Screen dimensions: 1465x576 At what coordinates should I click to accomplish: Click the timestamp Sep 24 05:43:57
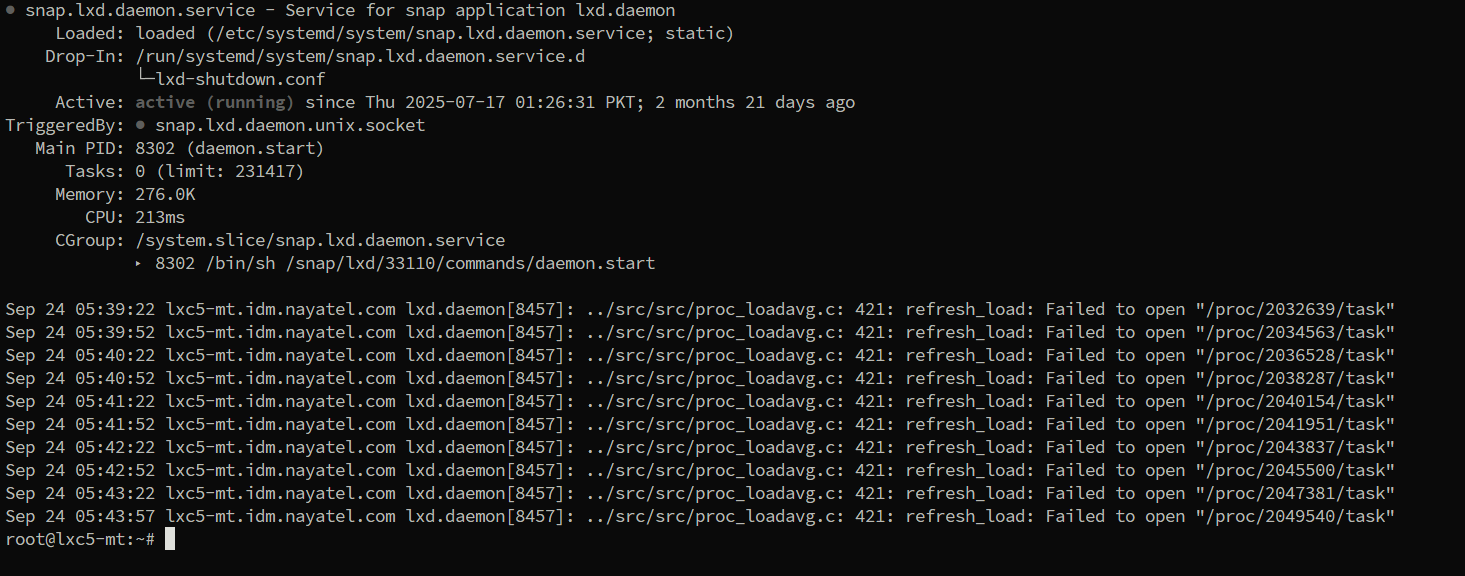[x=80, y=517]
